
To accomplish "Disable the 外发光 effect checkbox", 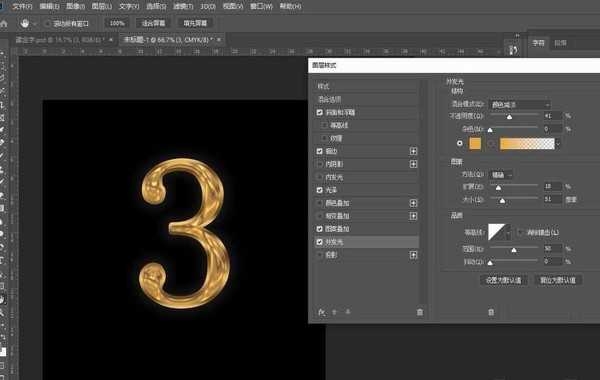I will [x=320, y=242].
